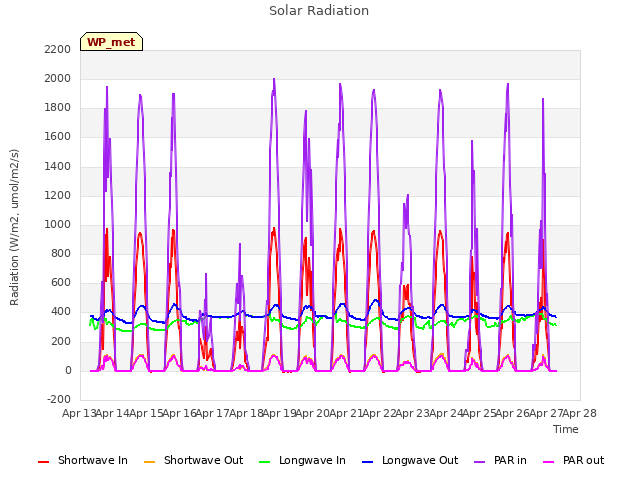Image resolution: width=640 pixels, height=480 pixels.
Task: Click the WP_met annotation box
Action: pyautogui.click(x=111, y=42)
